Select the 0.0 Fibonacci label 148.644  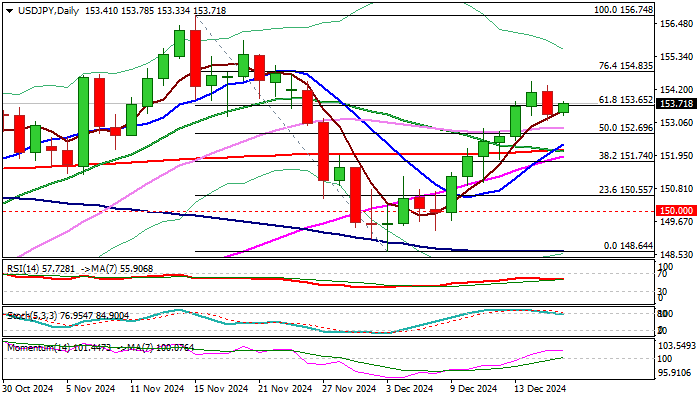[x=629, y=245]
